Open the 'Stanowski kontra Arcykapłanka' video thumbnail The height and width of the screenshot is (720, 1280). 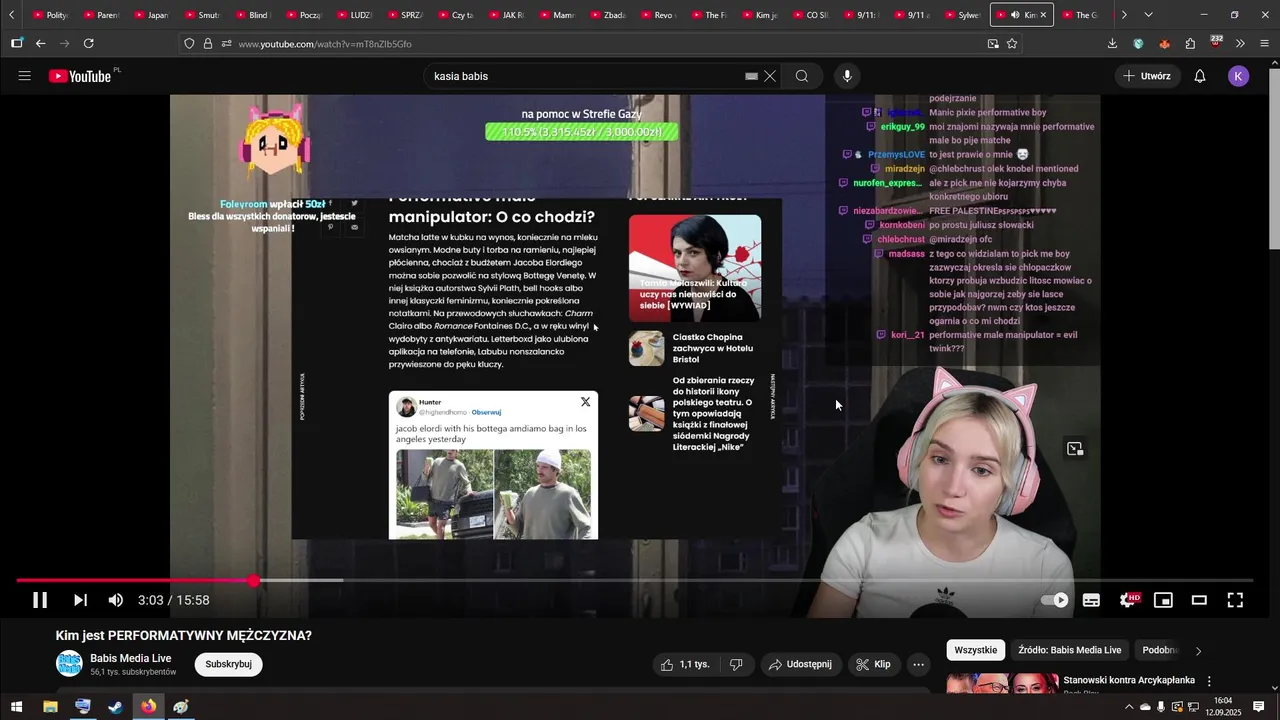[1003, 684]
